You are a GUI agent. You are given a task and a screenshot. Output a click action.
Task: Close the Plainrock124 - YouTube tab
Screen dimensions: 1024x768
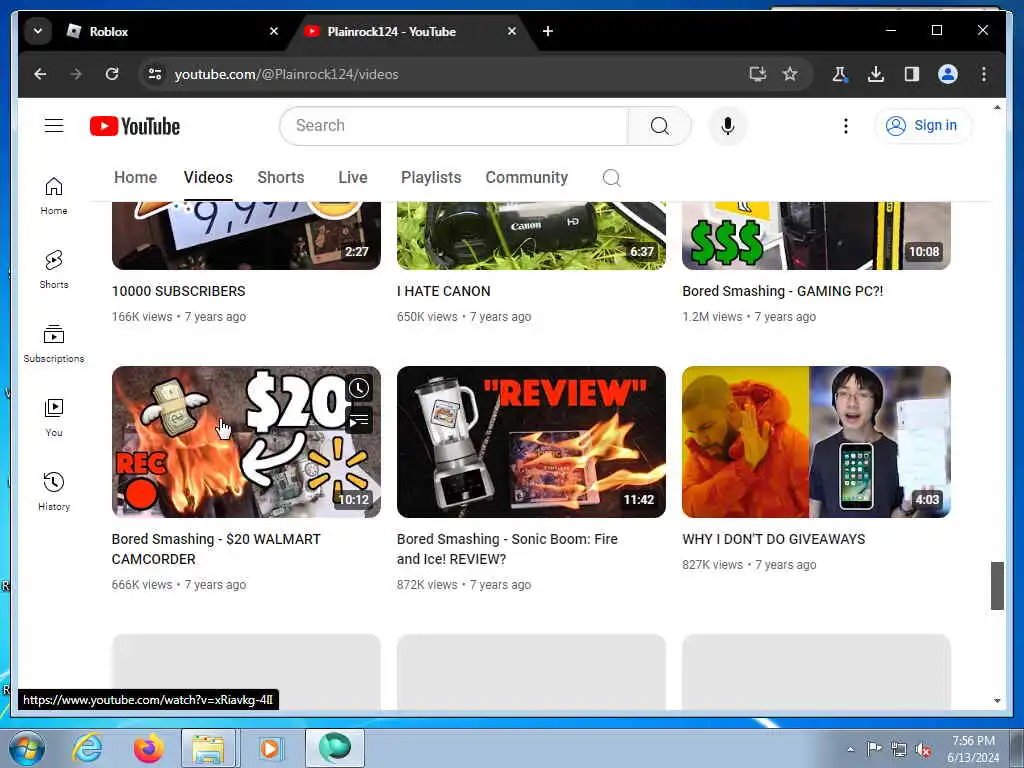click(x=512, y=31)
